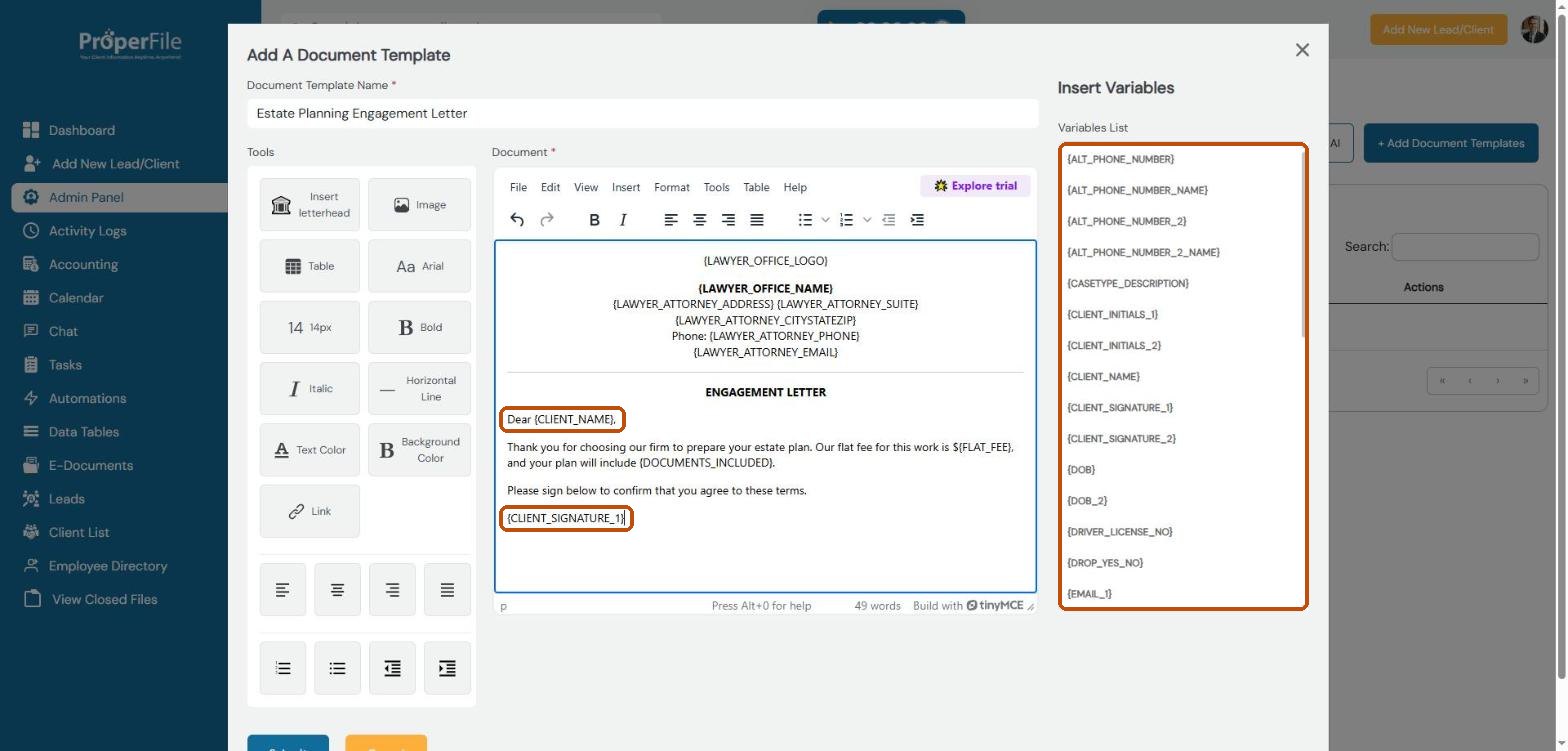Align right using Tools panel button
The image size is (1568, 751).
tap(392, 590)
